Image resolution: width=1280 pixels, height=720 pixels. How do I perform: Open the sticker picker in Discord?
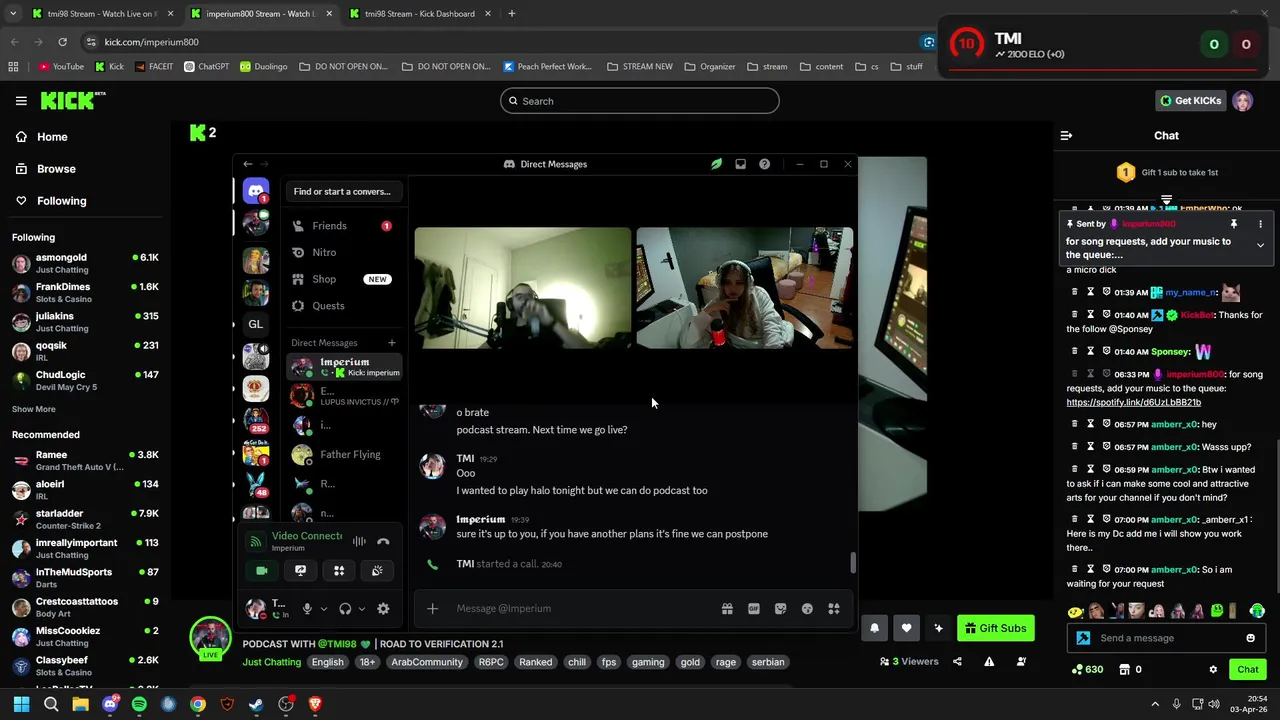[x=780, y=608]
